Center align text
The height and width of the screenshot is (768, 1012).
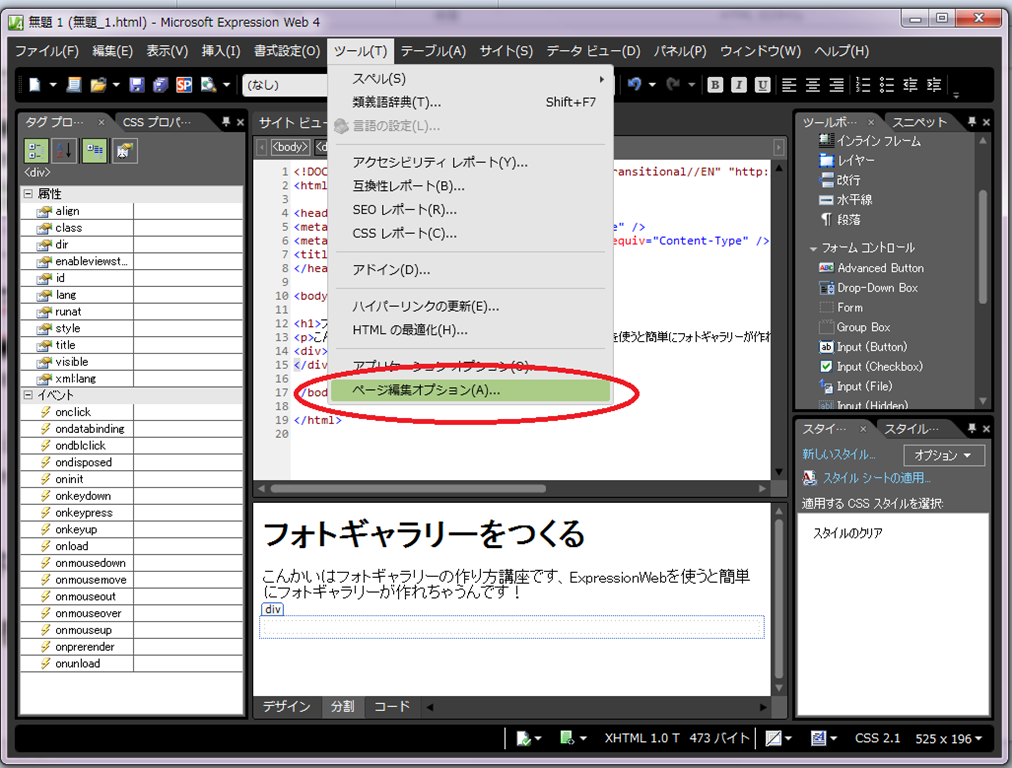[x=813, y=85]
